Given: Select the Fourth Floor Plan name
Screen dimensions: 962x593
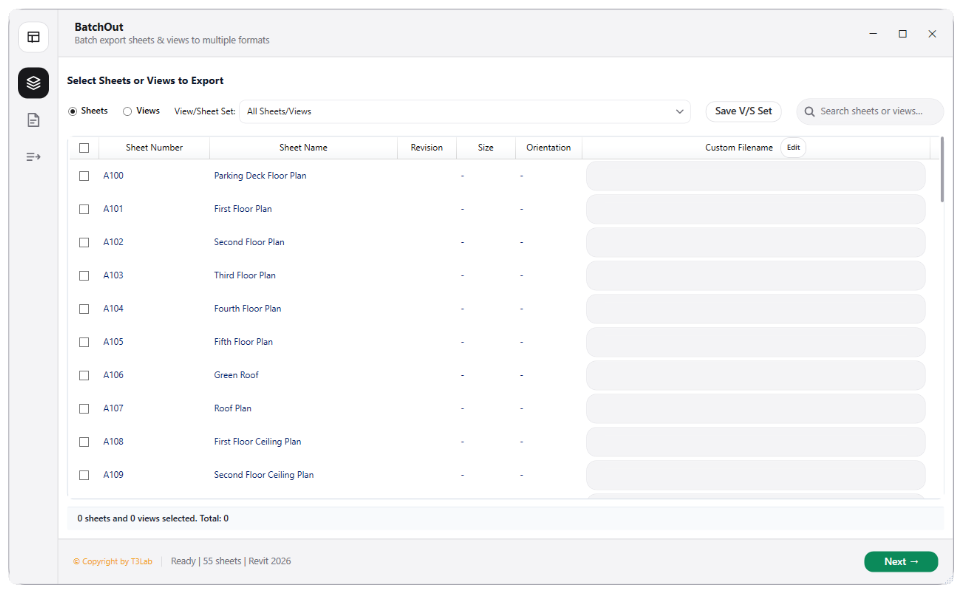Looking at the screenshot, I should click(x=248, y=308).
